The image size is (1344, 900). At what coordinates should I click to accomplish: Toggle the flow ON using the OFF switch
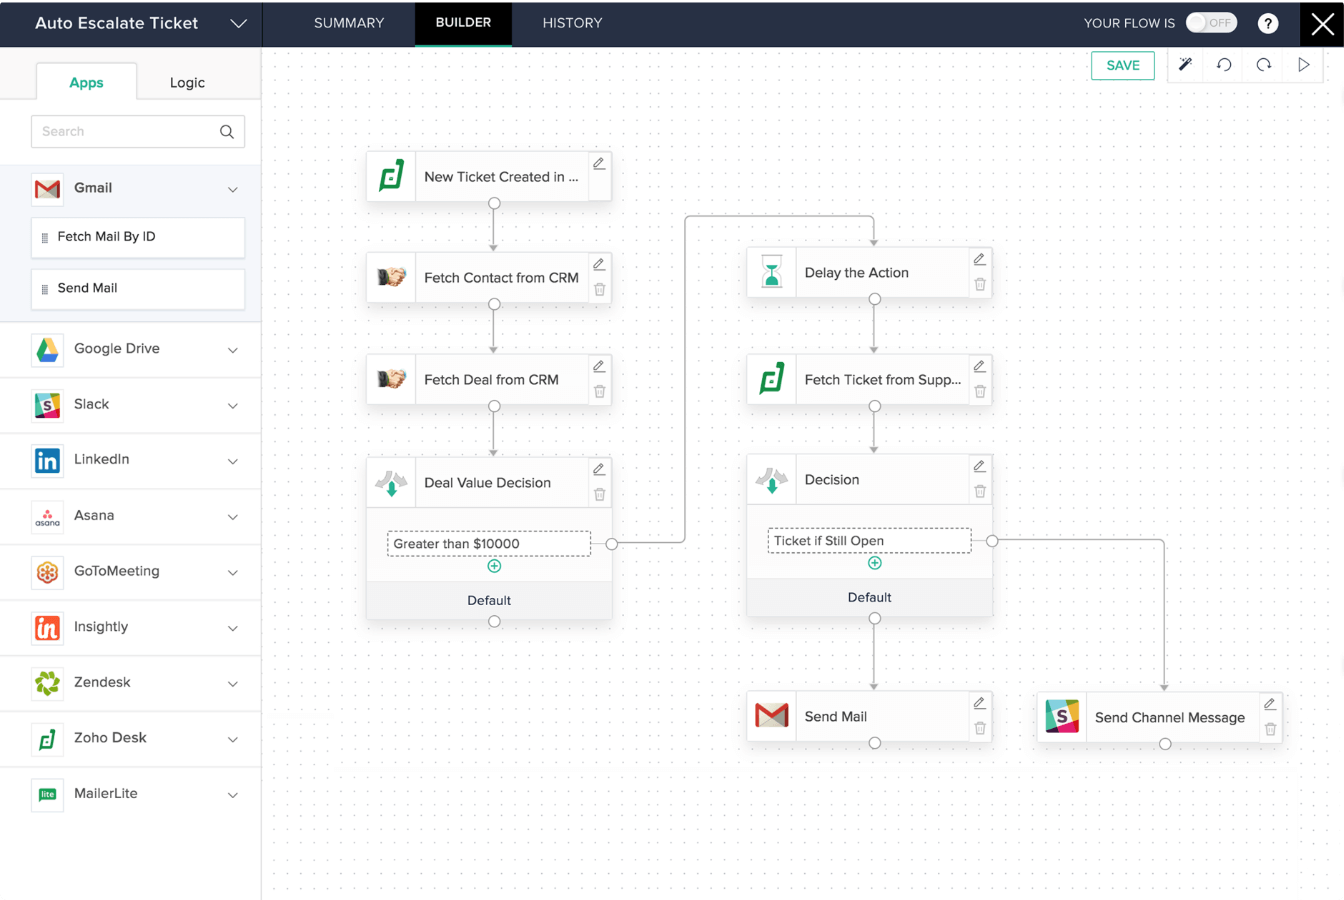pyautogui.click(x=1211, y=22)
